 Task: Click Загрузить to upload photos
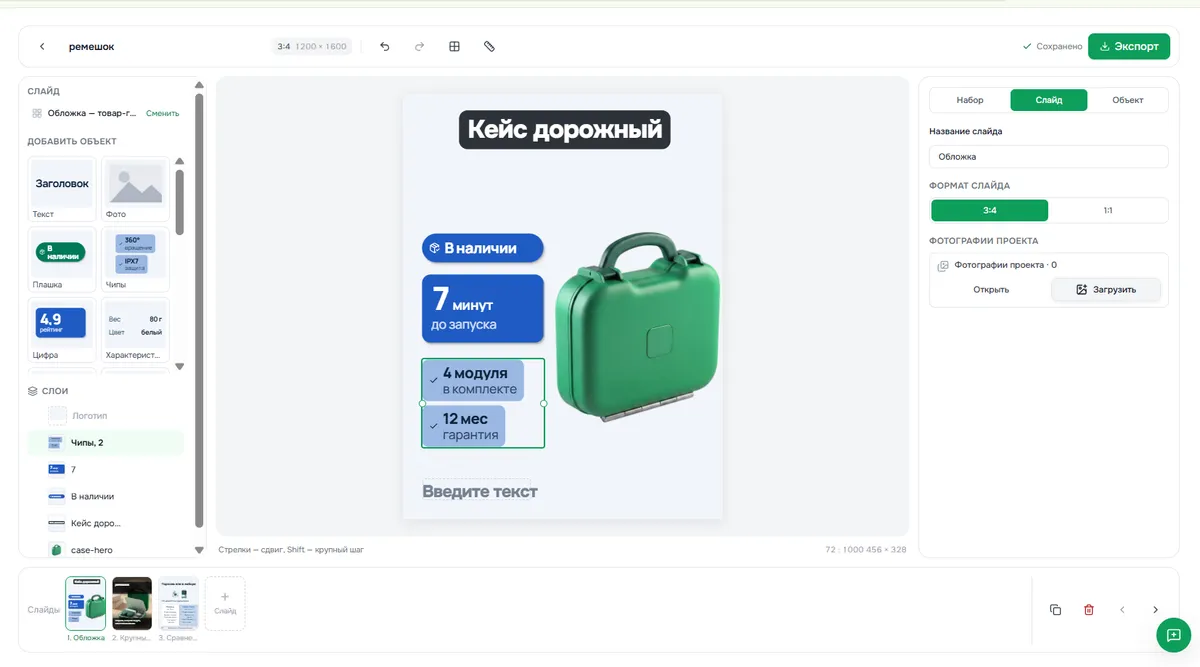(1106, 290)
